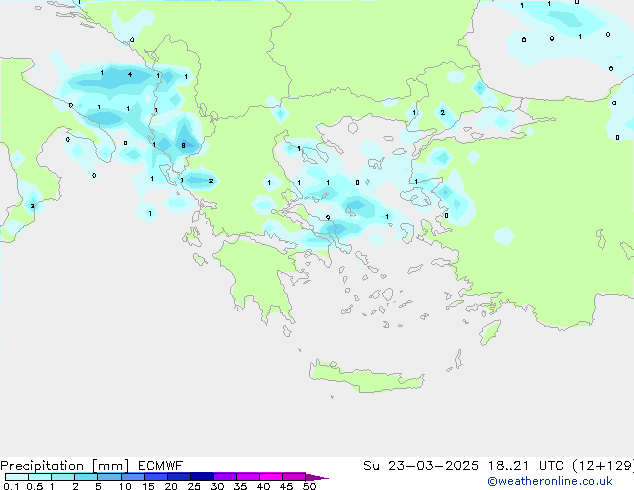Select the 10–15 mm legend swatch
The image size is (634, 490).
(x=132, y=477)
